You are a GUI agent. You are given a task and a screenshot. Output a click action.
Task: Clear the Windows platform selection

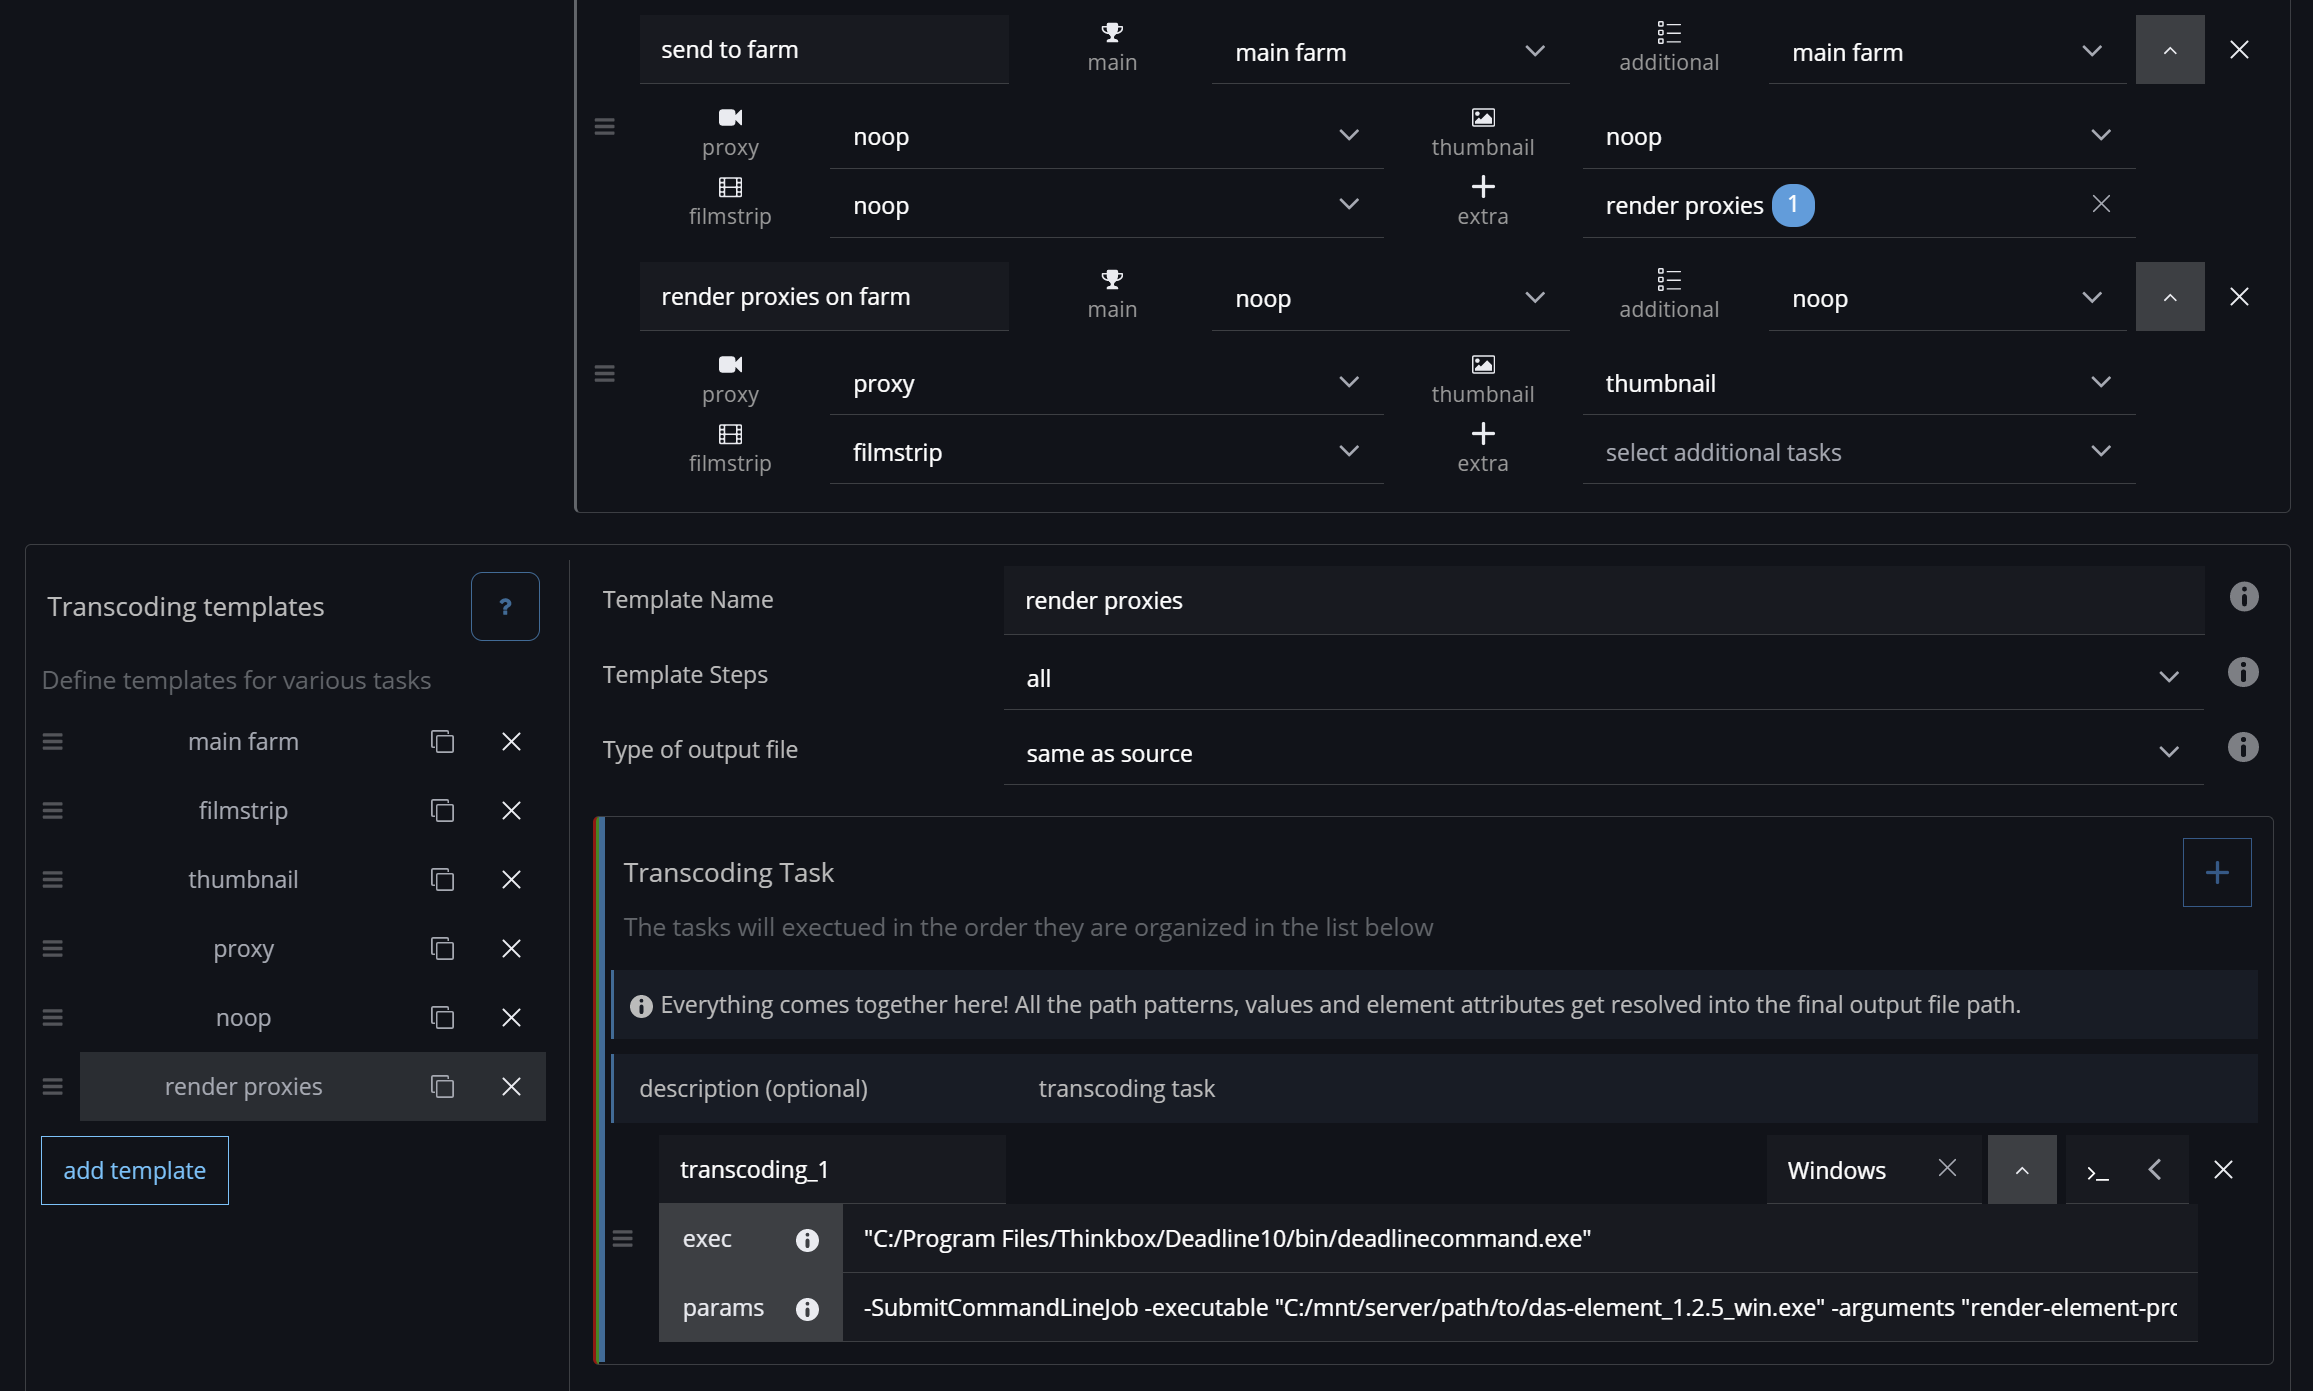1947,1168
